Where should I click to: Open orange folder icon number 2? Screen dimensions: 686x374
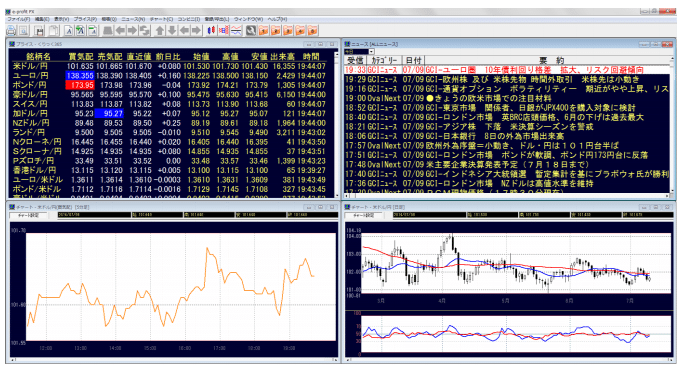[276, 30]
